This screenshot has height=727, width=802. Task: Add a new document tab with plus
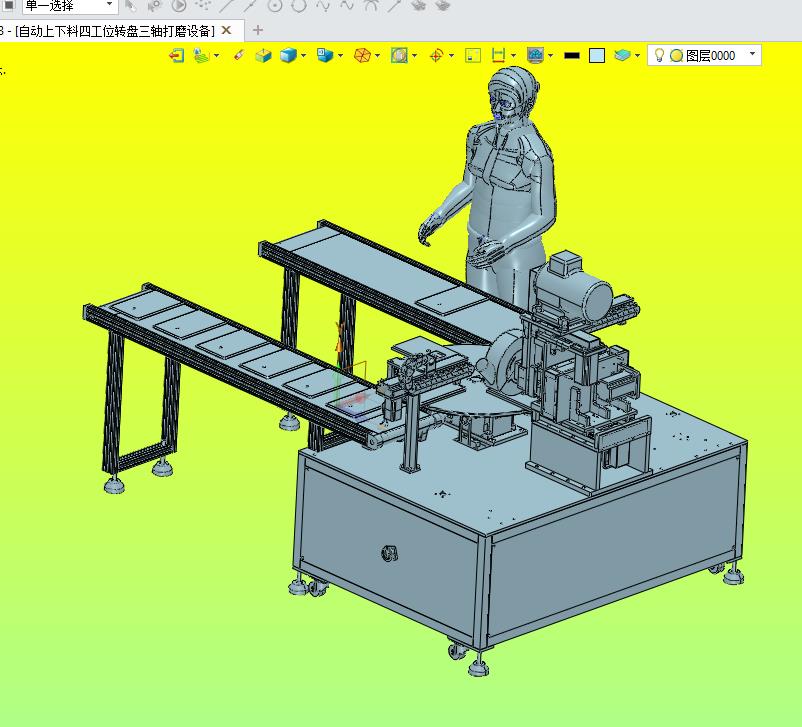(258, 30)
